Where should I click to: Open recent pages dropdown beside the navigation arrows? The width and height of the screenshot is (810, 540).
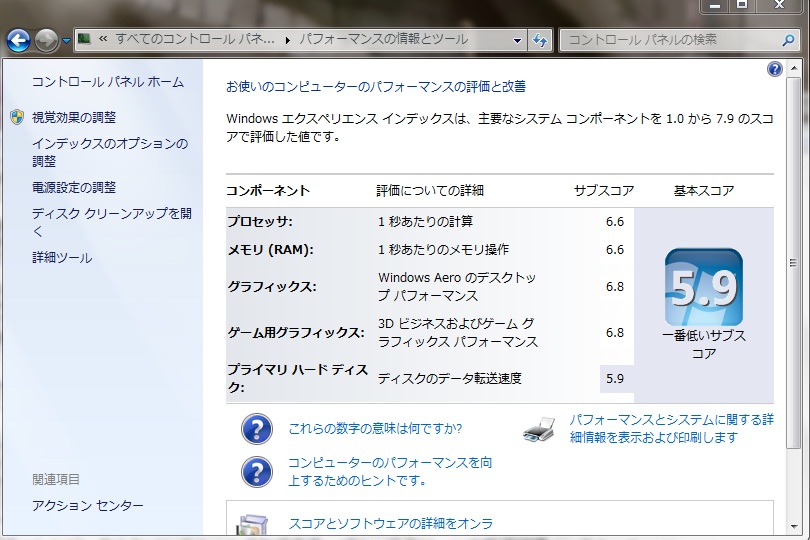pyautogui.click(x=66, y=40)
